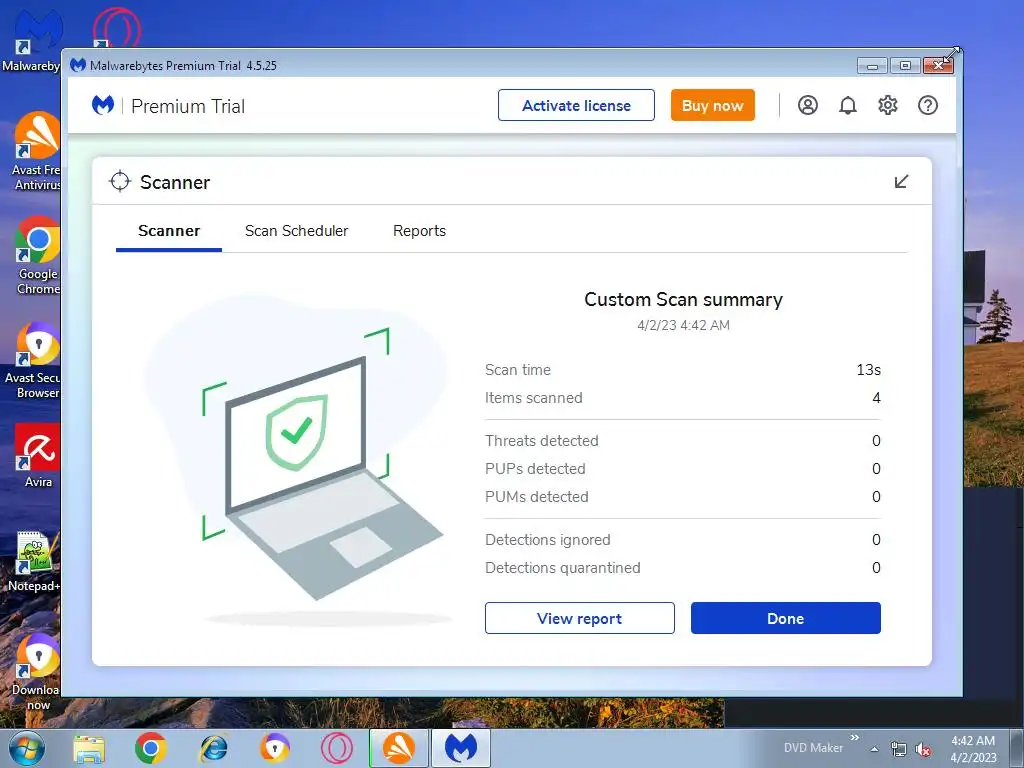Open notifications bell in Malwarebytes
Screen dimensions: 1024x768
click(x=848, y=105)
